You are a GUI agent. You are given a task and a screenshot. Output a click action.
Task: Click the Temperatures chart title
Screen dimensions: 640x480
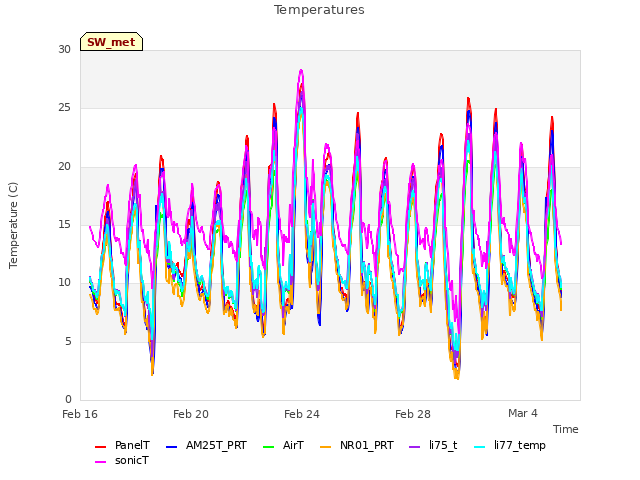coord(319,10)
